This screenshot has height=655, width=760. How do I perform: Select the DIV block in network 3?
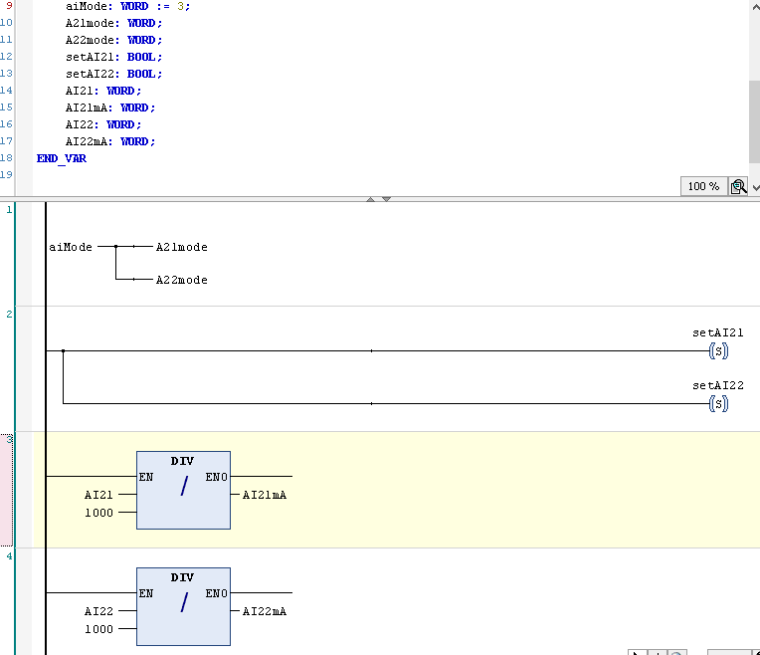pos(183,490)
